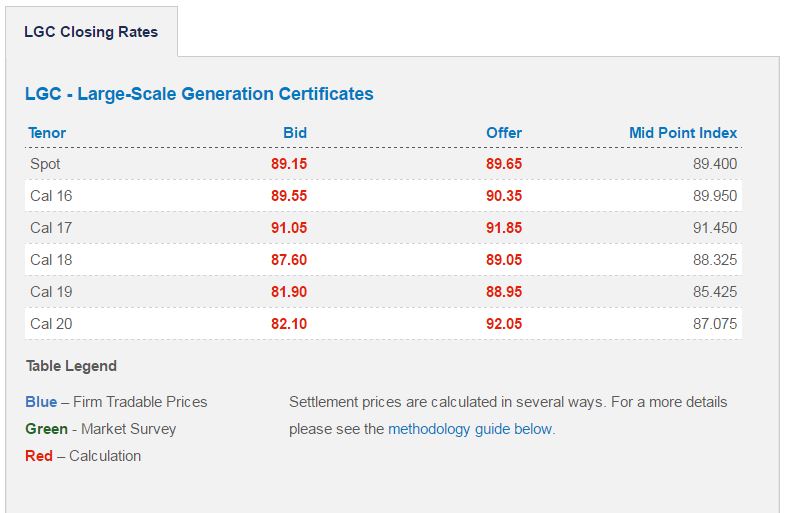
Task: Select the Cal 19 row label
Action: [51, 292]
